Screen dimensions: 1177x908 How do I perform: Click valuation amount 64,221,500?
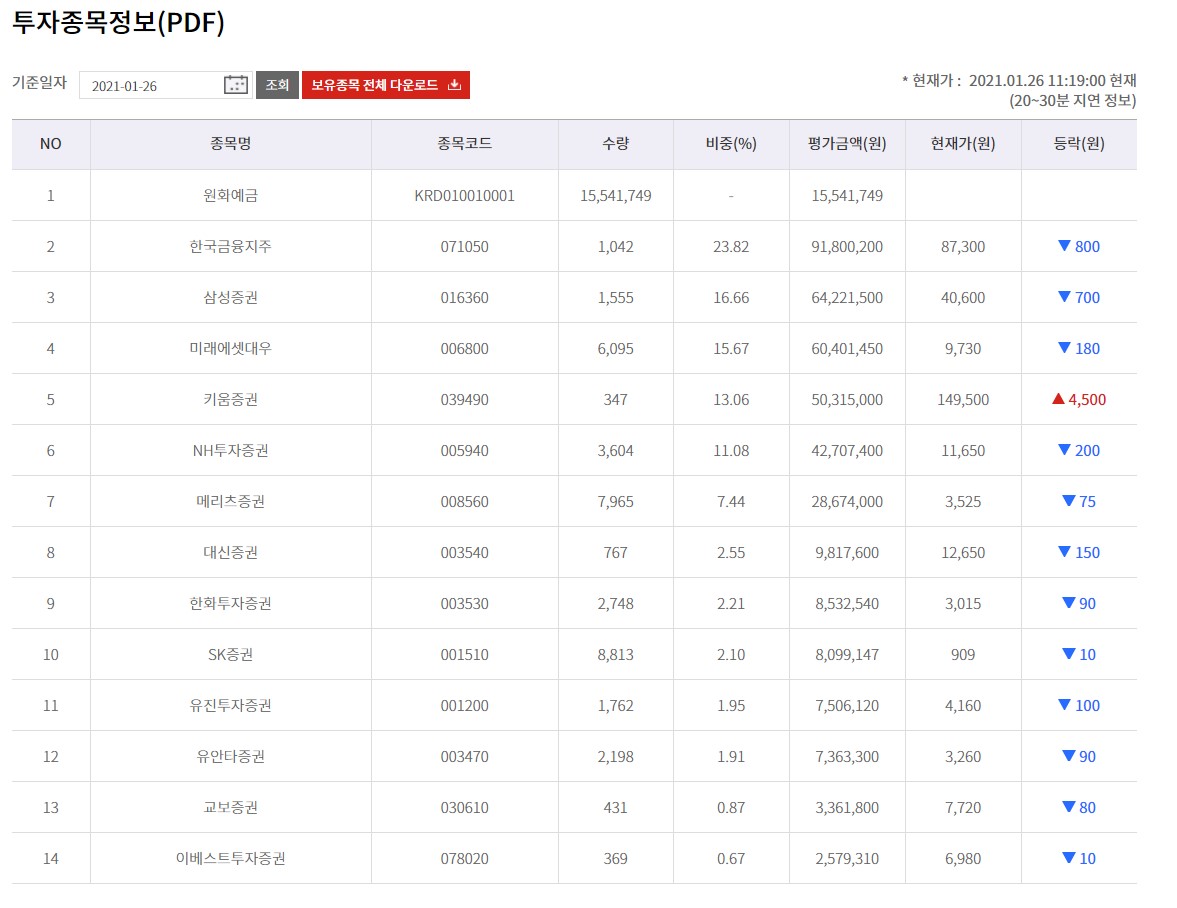tap(847, 298)
